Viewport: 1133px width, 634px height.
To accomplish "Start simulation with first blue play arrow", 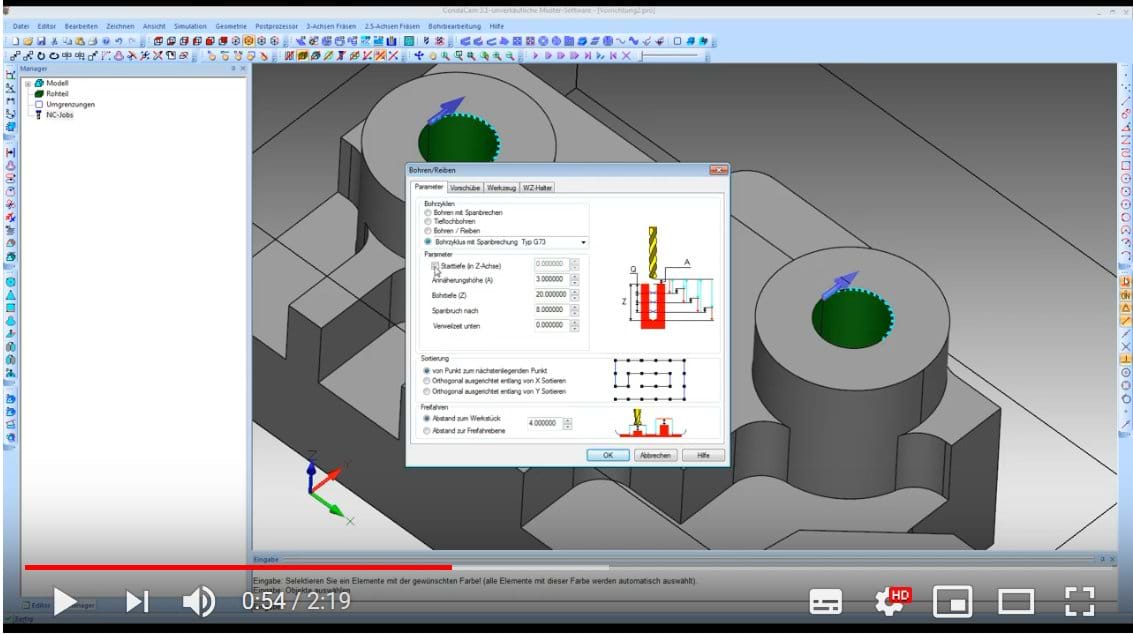I will click(535, 55).
